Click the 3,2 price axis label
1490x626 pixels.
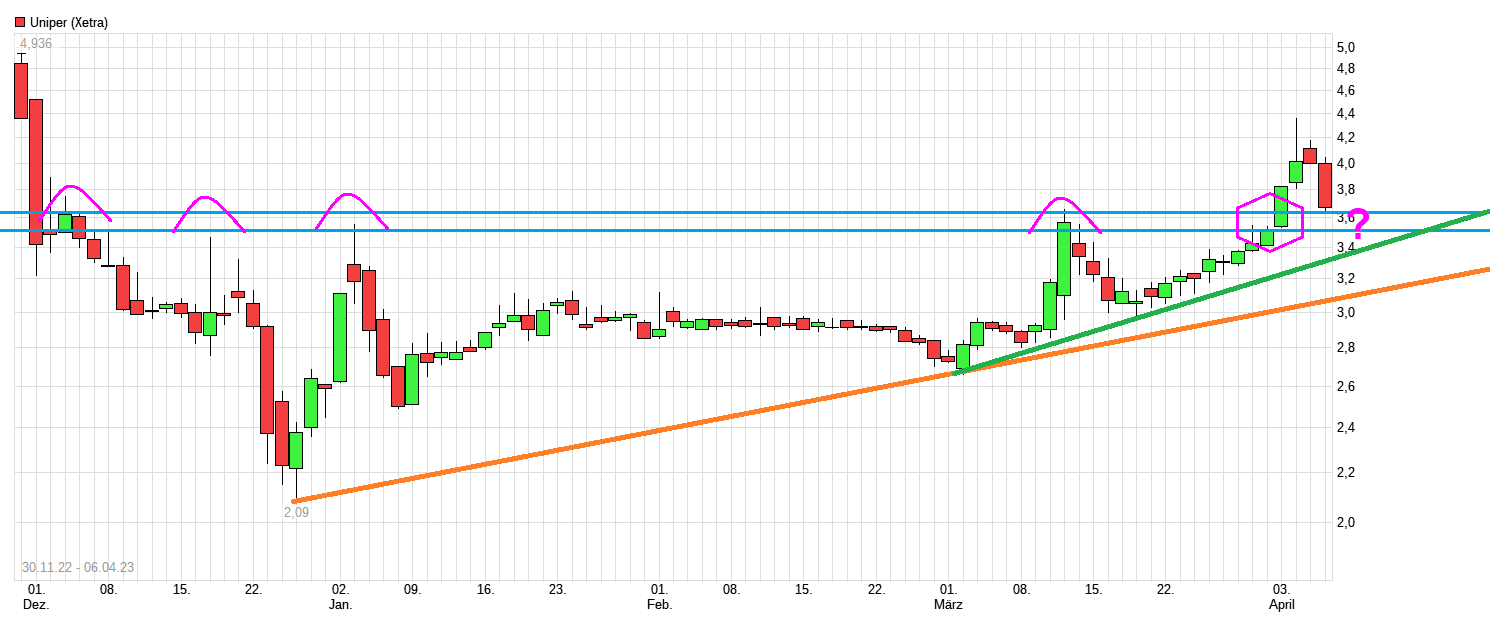[x=1345, y=278]
